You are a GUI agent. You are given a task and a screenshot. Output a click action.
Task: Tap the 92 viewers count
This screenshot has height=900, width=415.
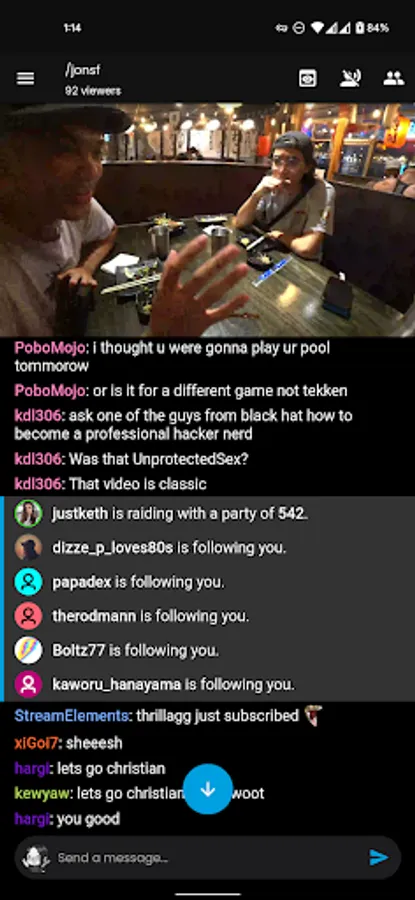(x=93, y=91)
